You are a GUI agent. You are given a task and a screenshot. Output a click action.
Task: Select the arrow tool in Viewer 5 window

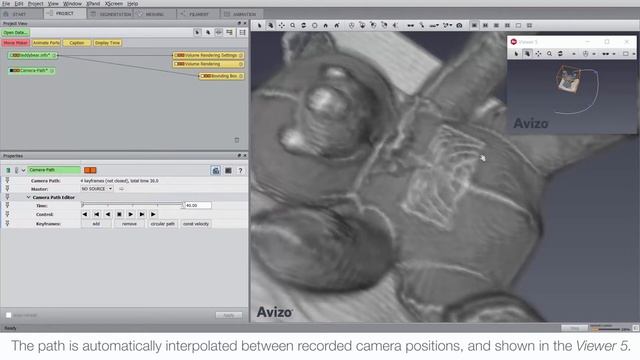tap(516, 53)
